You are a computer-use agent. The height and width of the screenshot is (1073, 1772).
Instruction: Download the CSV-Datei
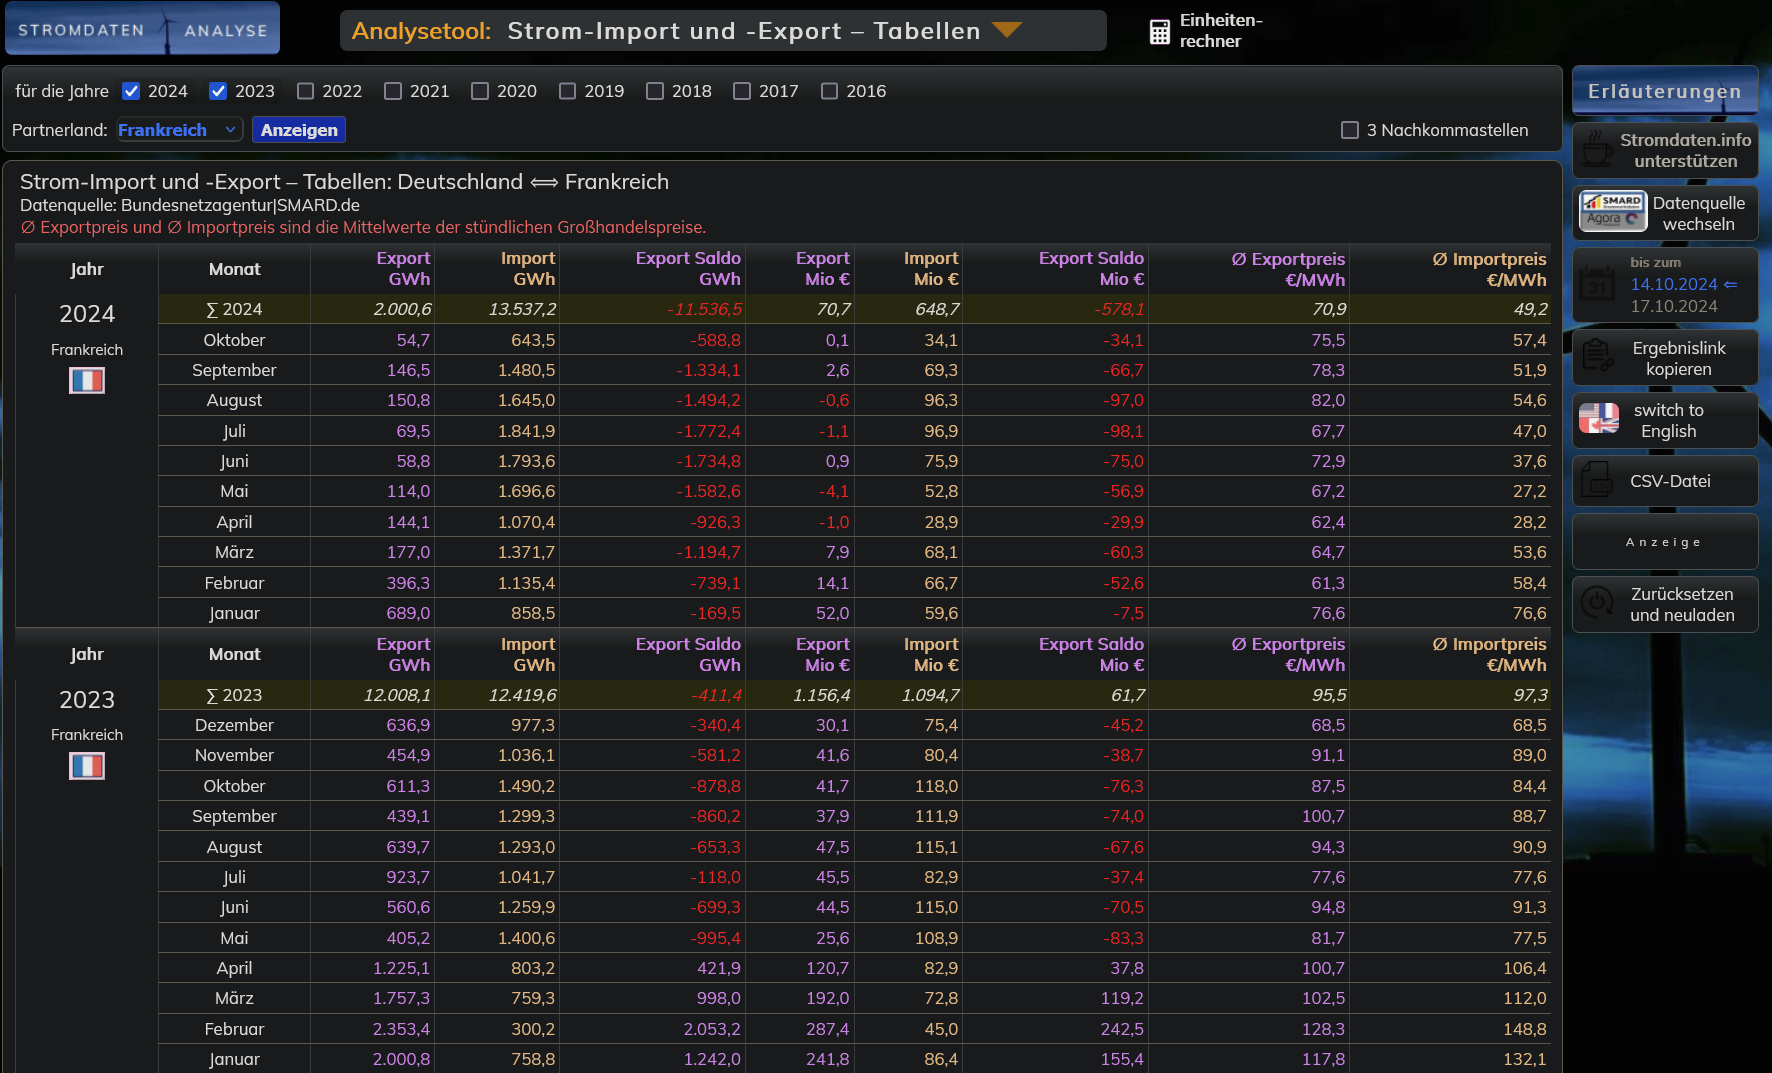tap(1665, 481)
